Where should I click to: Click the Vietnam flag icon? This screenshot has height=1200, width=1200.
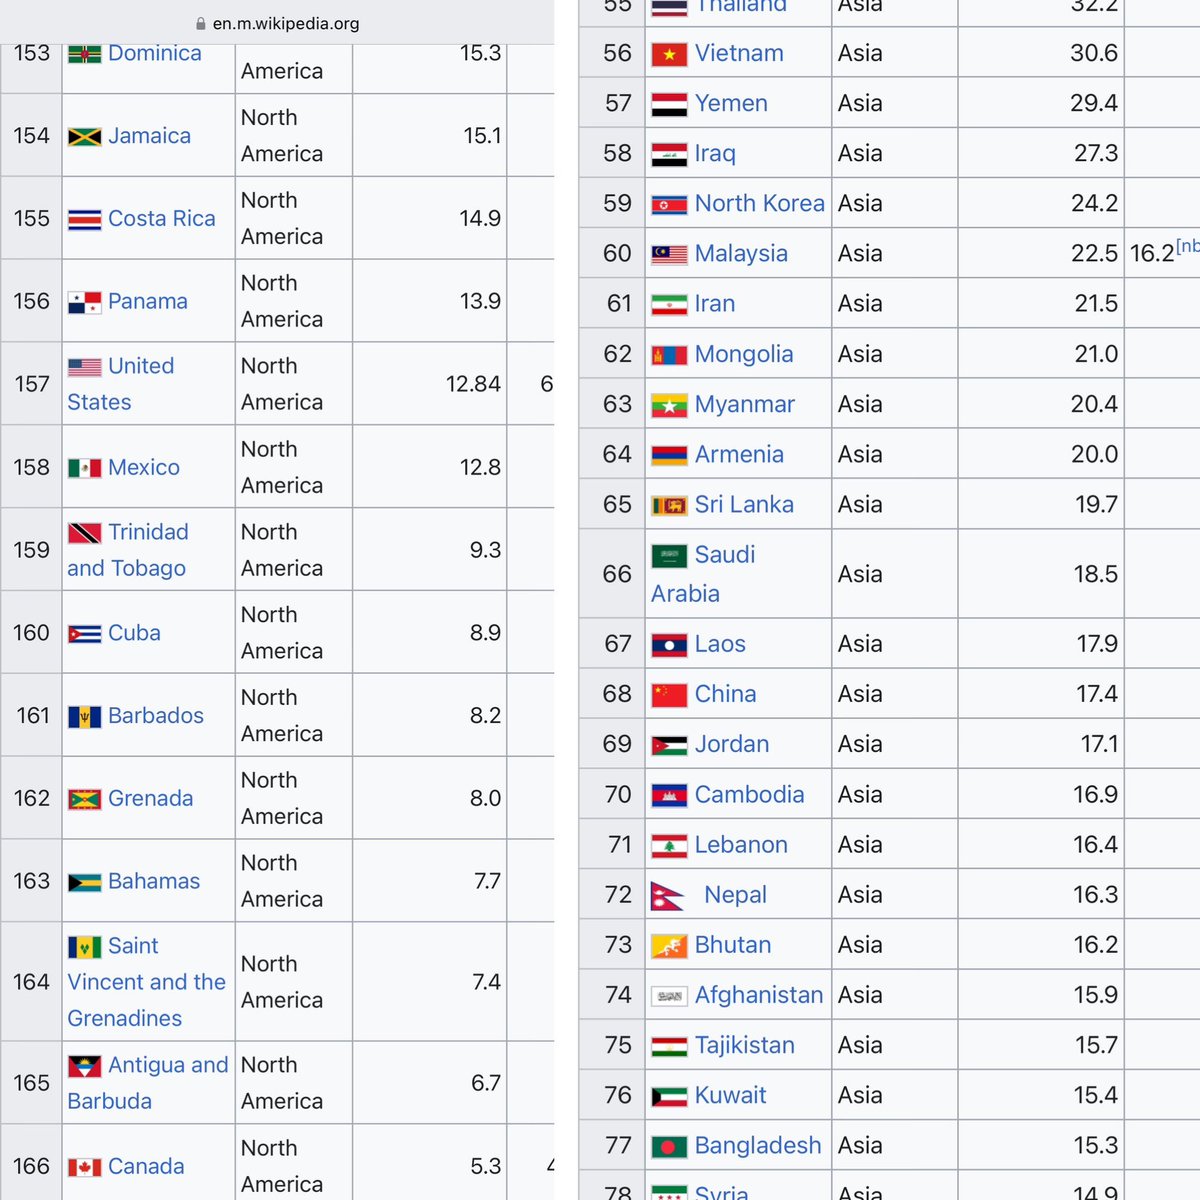click(x=669, y=53)
